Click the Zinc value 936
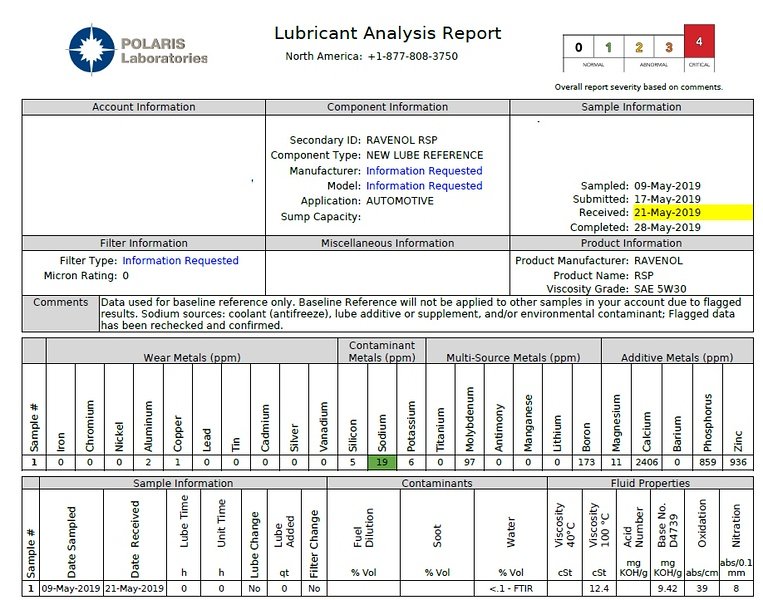This screenshot has height=600, width=763. 738,462
